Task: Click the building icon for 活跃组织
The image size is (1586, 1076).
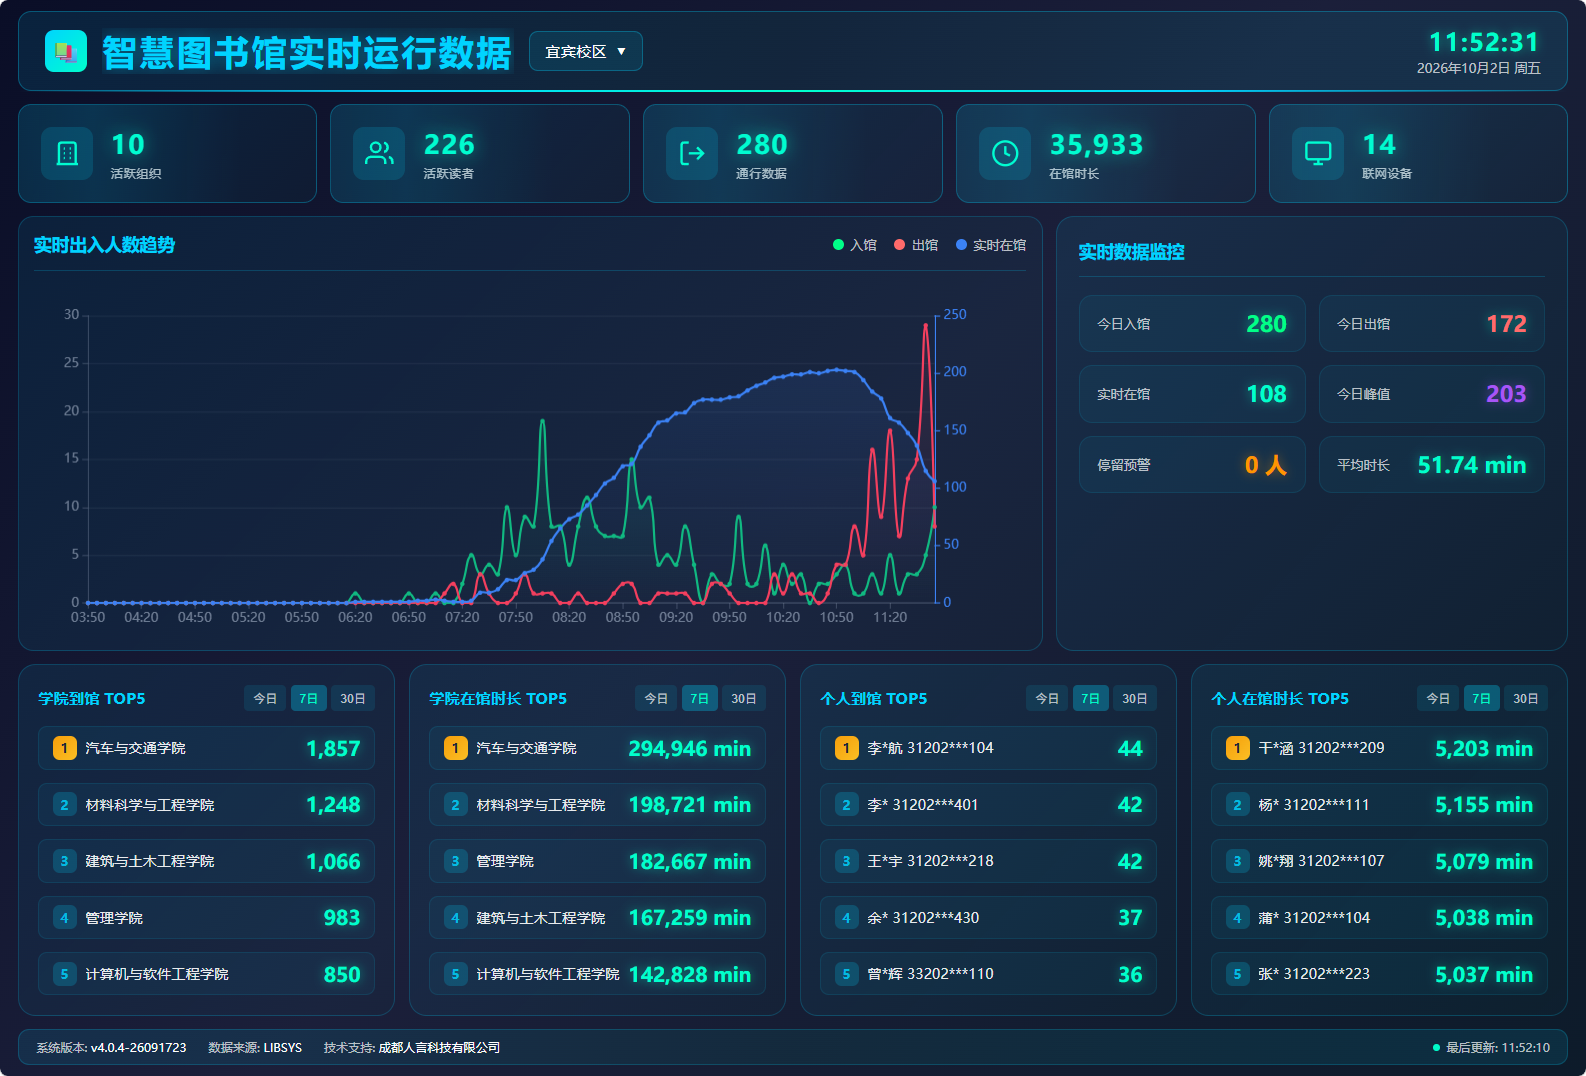Action: [67, 153]
